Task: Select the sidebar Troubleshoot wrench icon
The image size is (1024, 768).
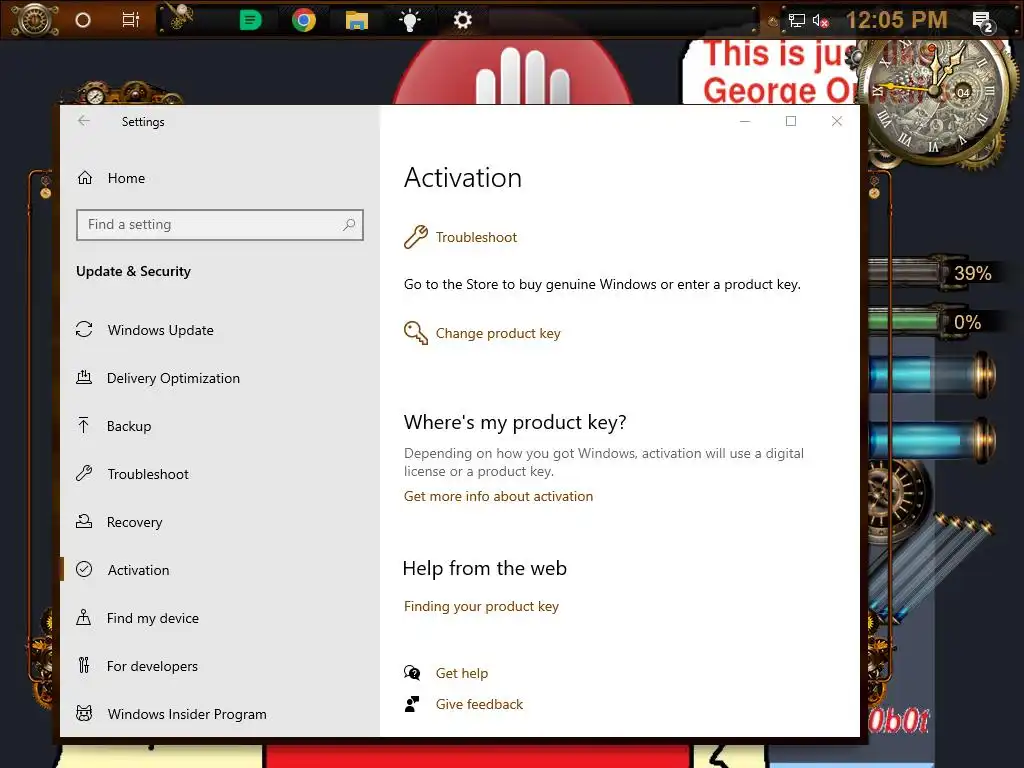Action: pyautogui.click(x=84, y=473)
